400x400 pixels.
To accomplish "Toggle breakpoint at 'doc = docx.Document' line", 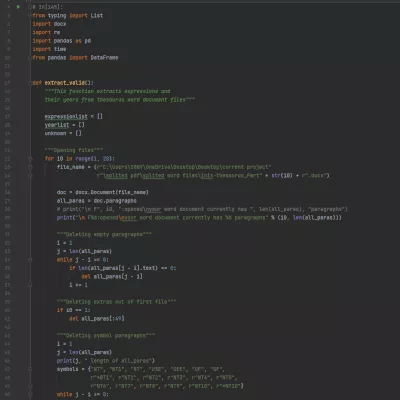I will coord(18,192).
